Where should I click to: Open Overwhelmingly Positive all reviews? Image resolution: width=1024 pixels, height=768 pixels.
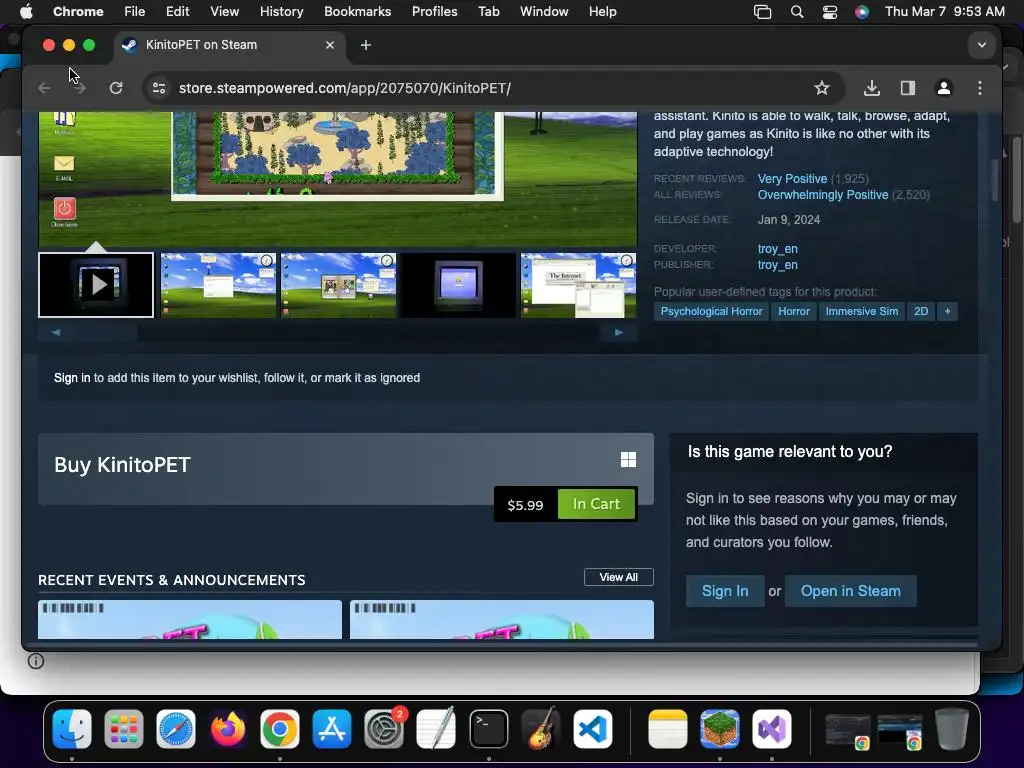[x=823, y=195]
